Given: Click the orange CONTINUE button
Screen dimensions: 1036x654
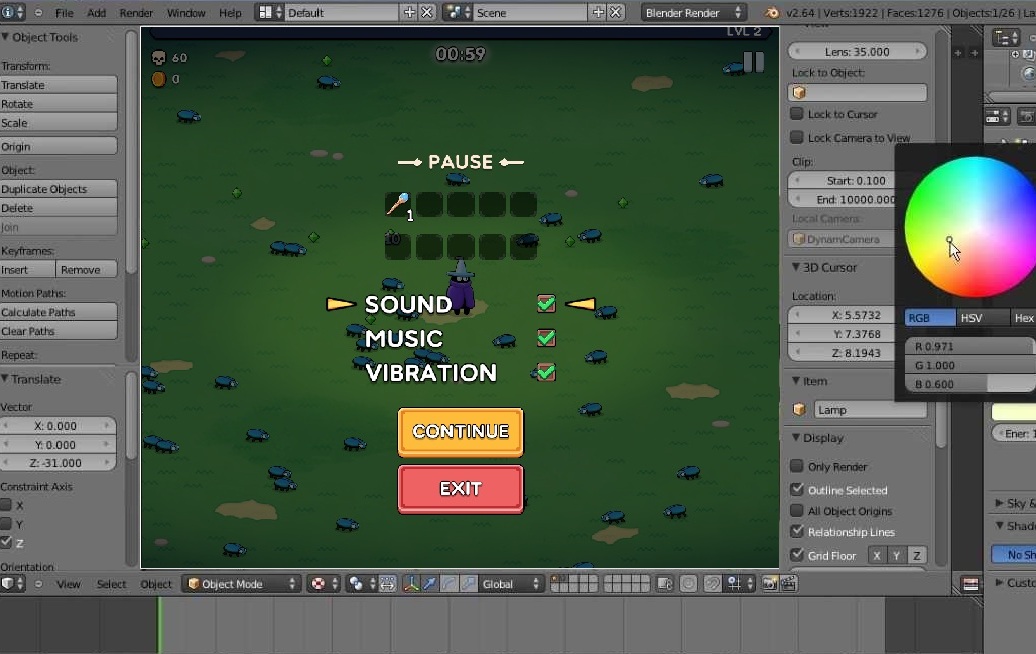Looking at the screenshot, I should (x=461, y=432).
